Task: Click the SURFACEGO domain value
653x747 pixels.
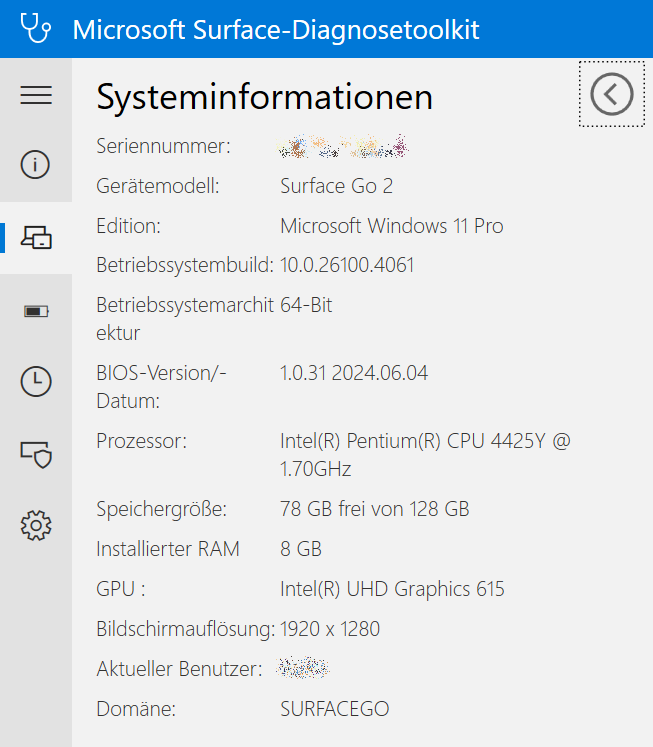Action: 334,709
